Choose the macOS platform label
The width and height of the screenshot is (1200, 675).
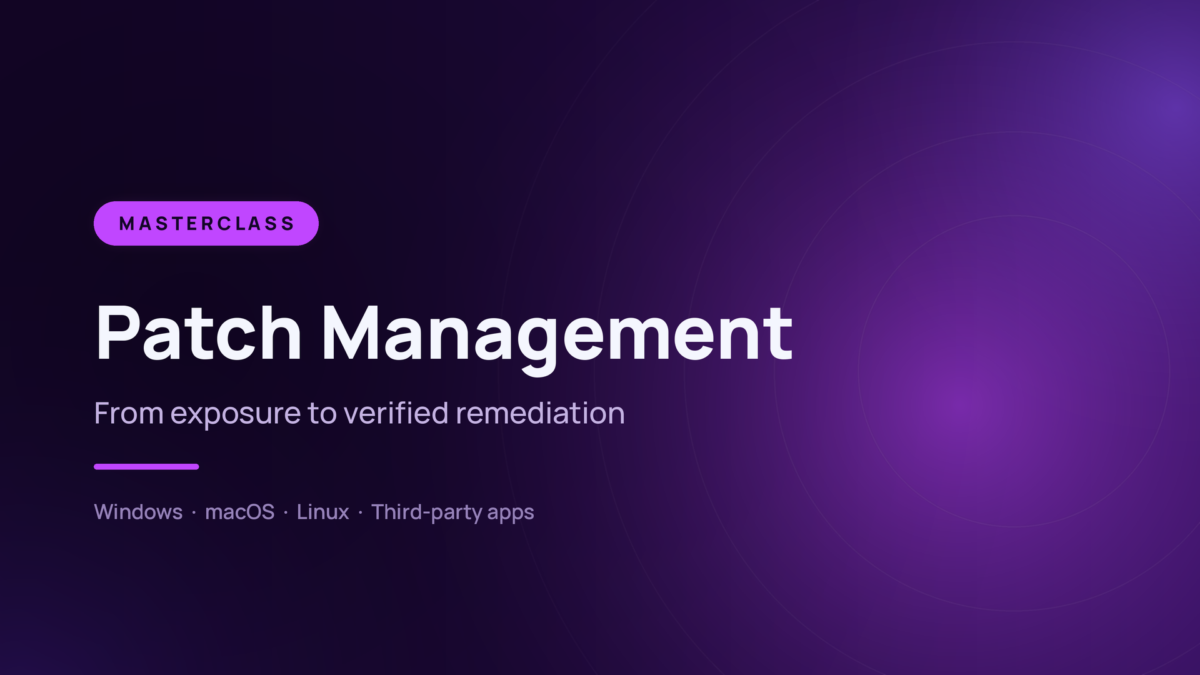click(x=239, y=512)
